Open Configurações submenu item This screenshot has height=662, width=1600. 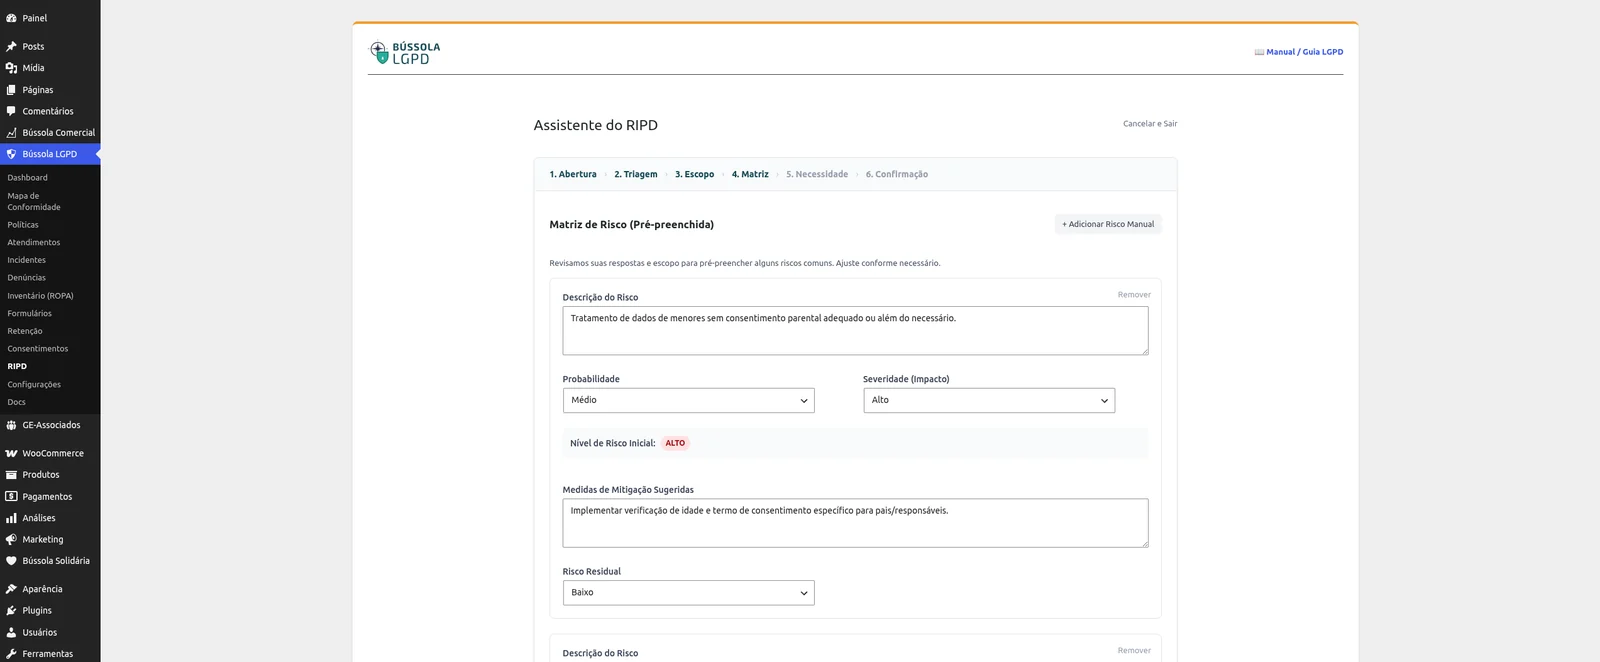pos(34,385)
